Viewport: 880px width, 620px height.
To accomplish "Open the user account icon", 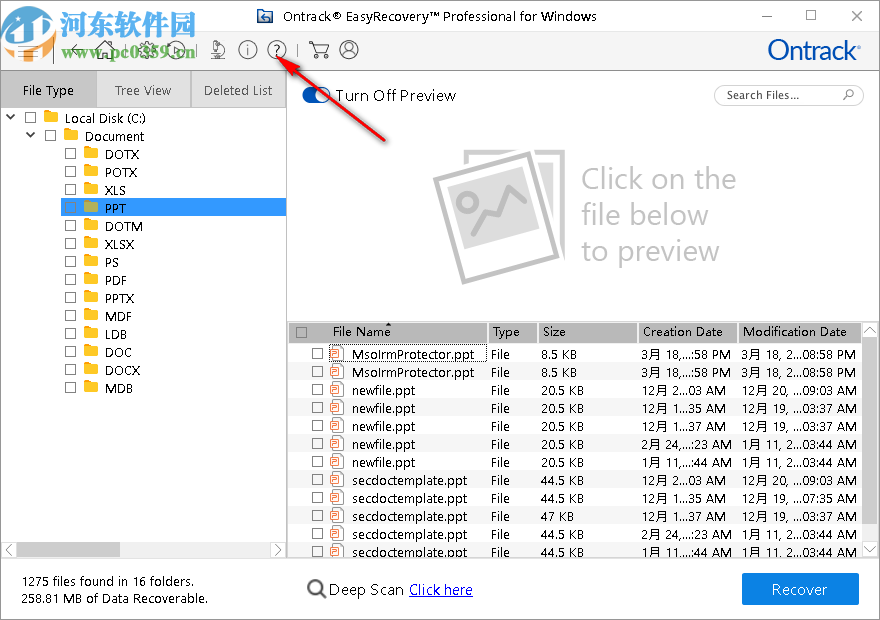I will [x=349, y=49].
